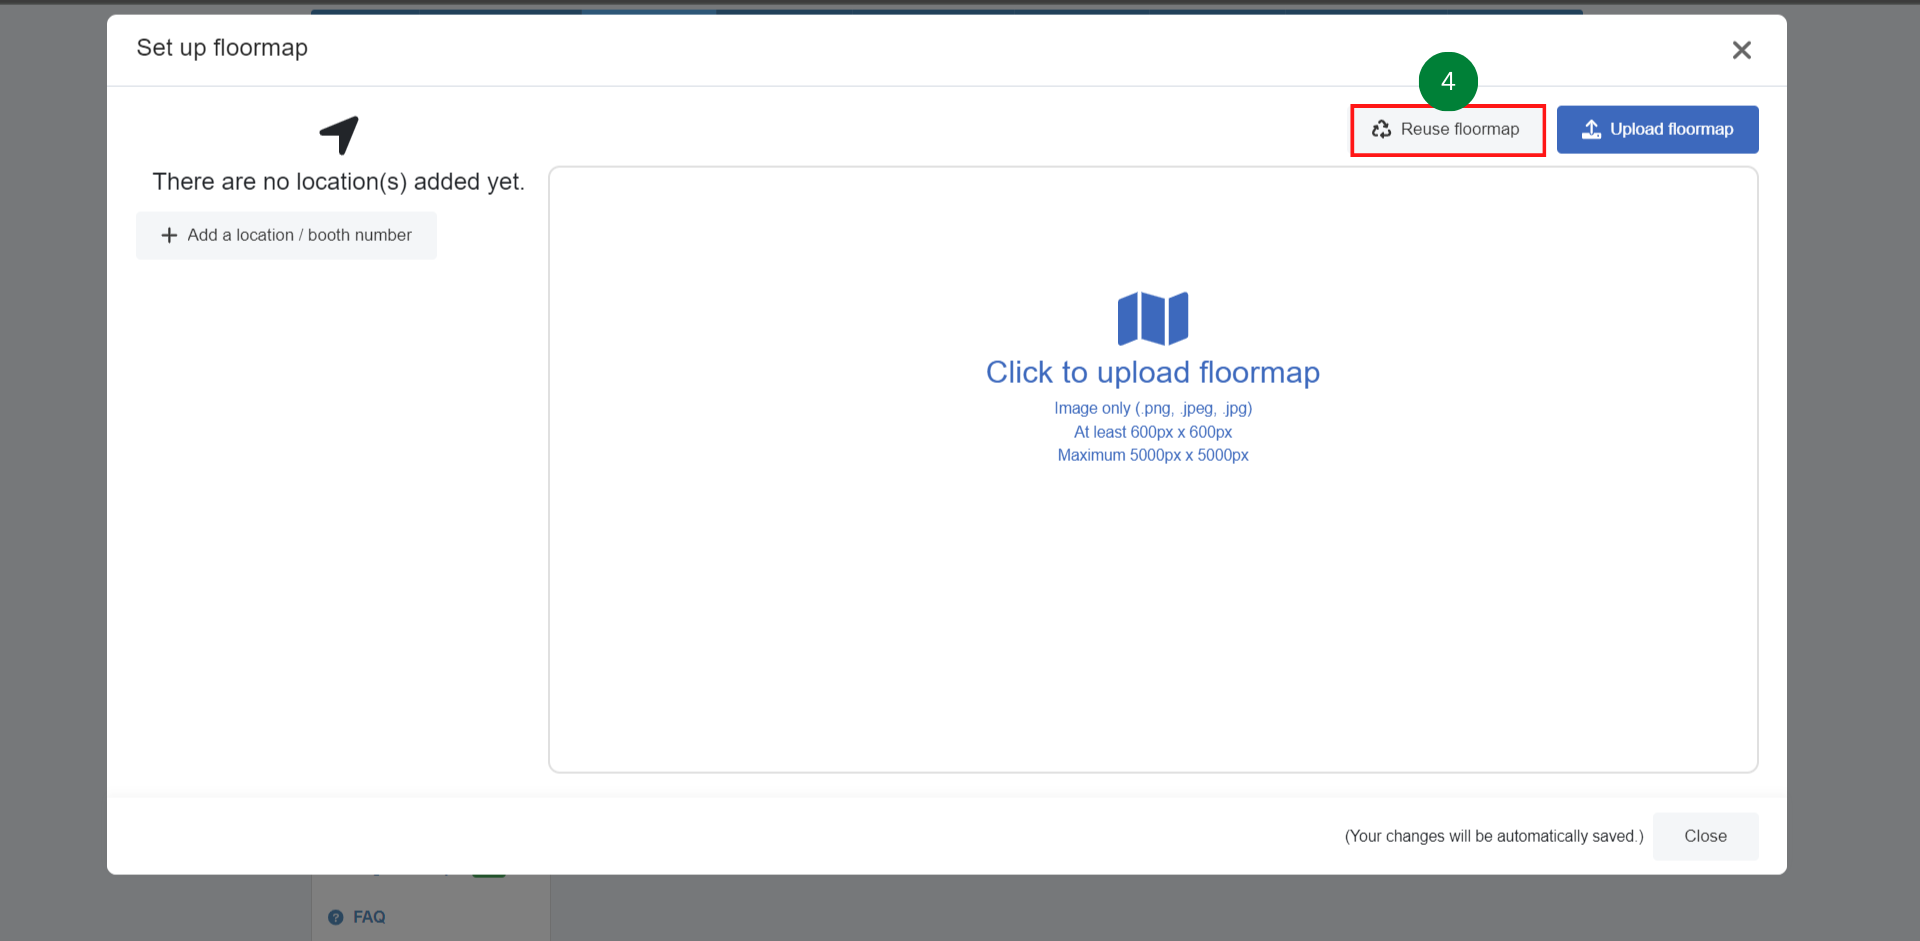Add a location / booth number

(286, 235)
